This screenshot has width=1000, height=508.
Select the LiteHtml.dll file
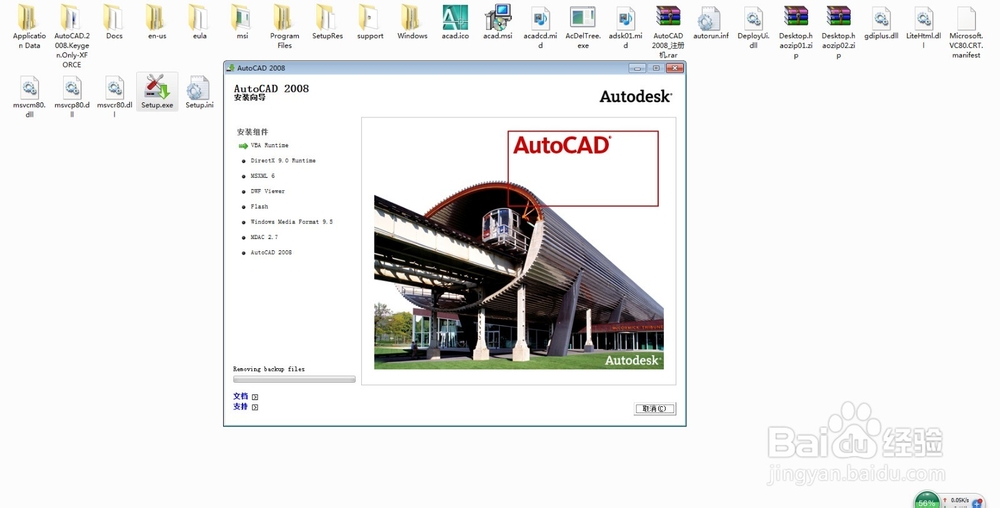pos(923,27)
